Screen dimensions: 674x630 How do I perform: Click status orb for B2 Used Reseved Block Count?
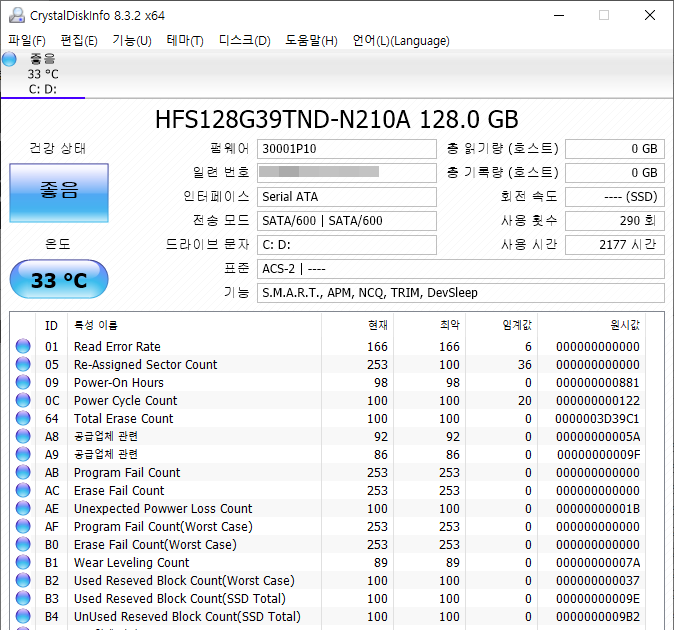(23, 581)
